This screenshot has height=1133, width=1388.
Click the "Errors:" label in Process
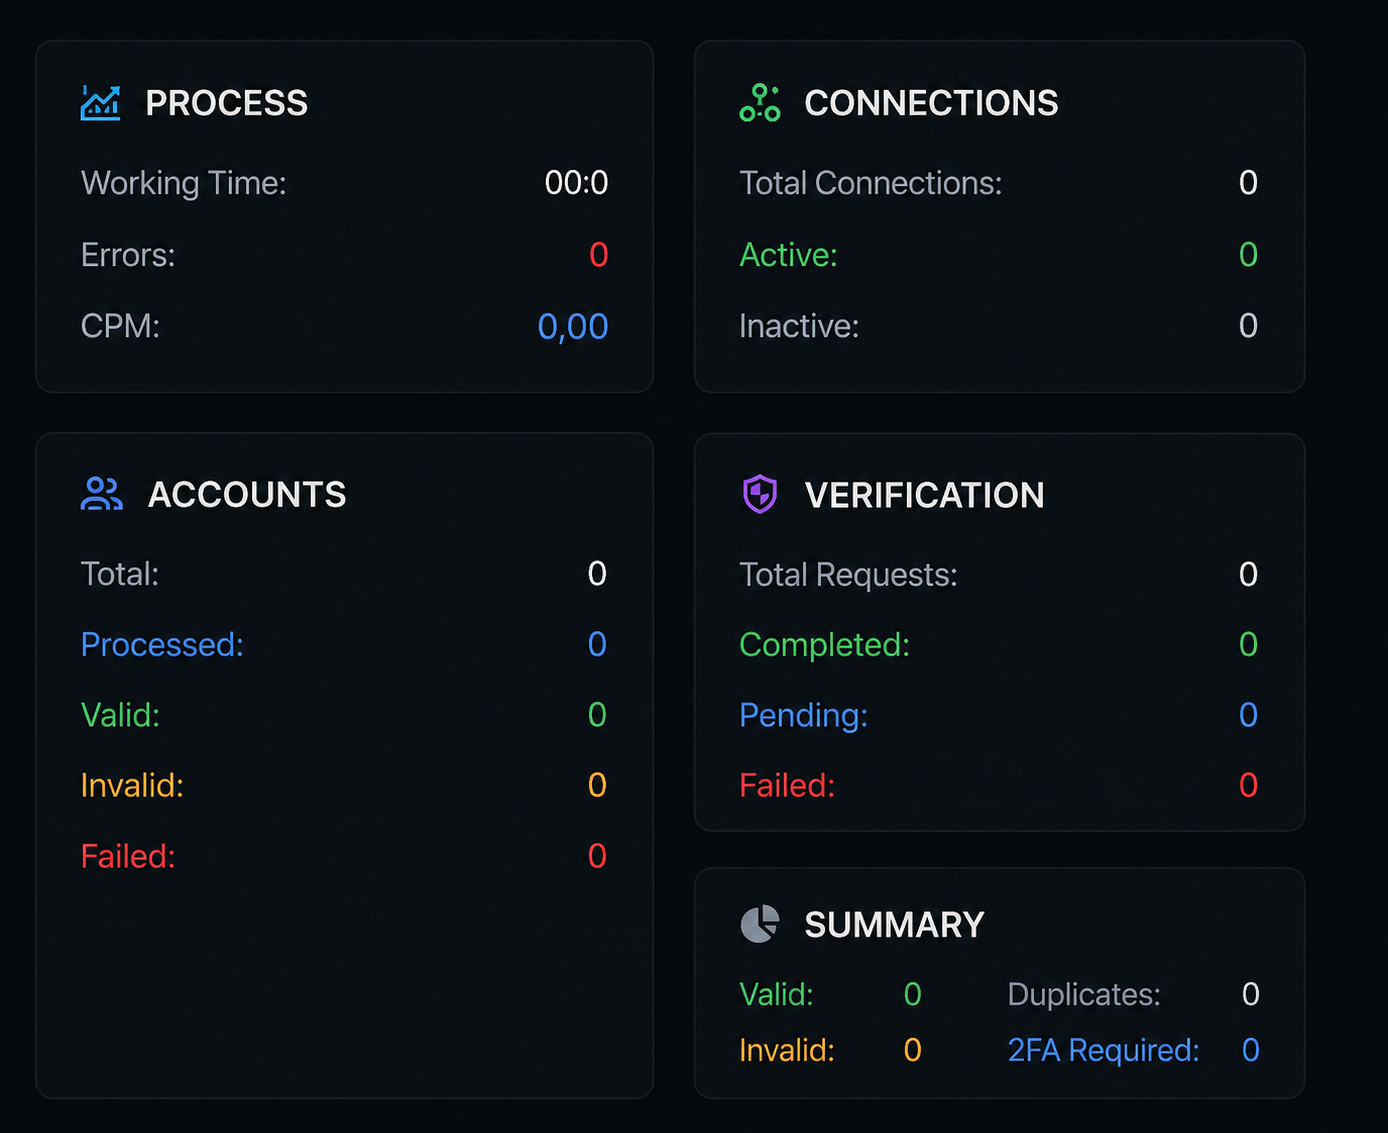128,255
